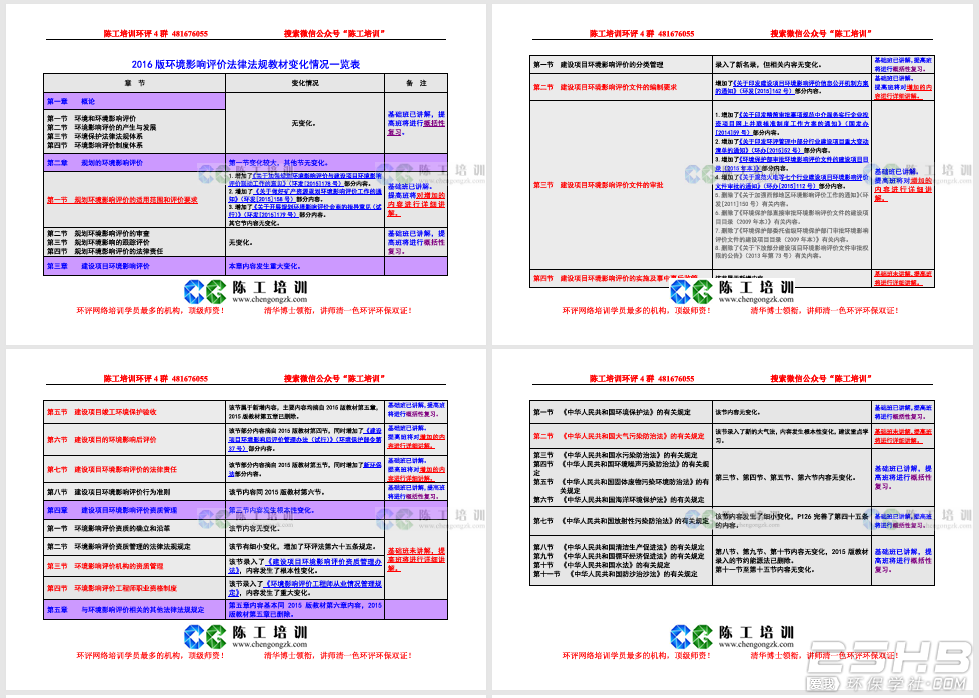
Task: Click the '备 注' column header
Action: coord(416,83)
